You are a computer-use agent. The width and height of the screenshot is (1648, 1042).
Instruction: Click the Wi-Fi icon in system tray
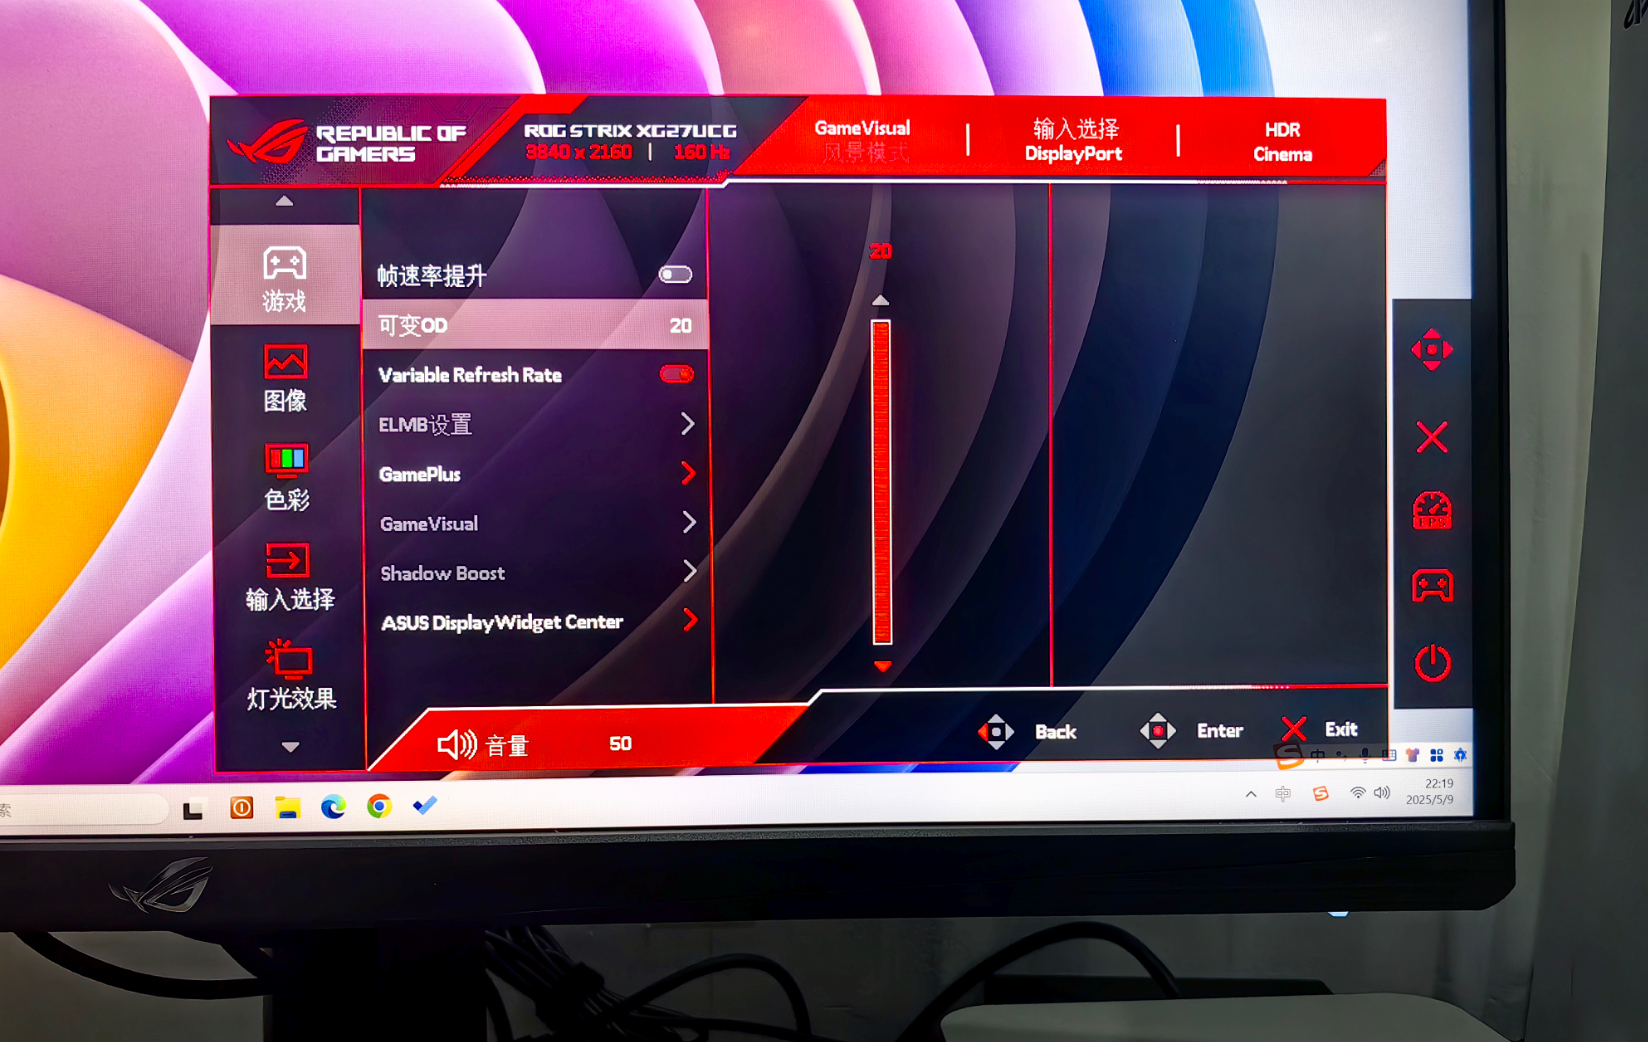click(x=1357, y=792)
